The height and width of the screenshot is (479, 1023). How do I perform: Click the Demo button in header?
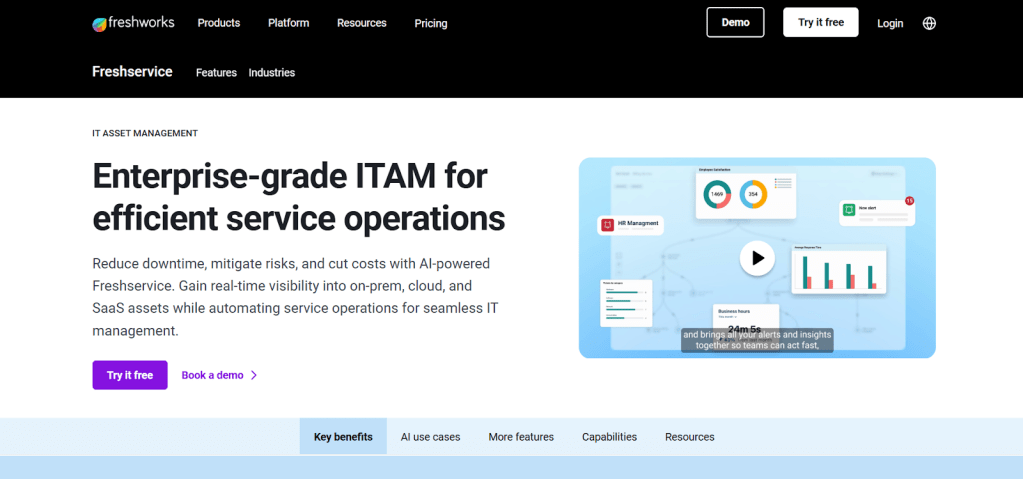point(735,22)
